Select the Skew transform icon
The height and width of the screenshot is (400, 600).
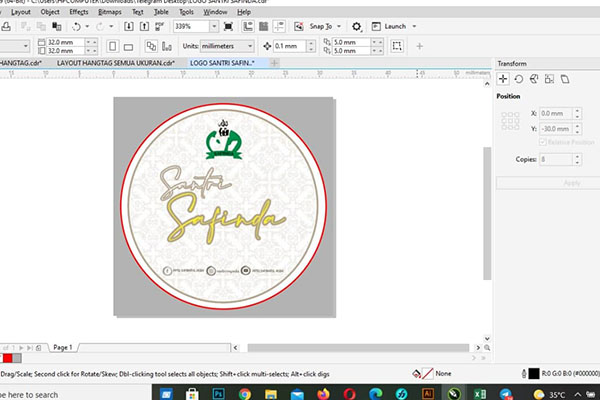pos(564,78)
